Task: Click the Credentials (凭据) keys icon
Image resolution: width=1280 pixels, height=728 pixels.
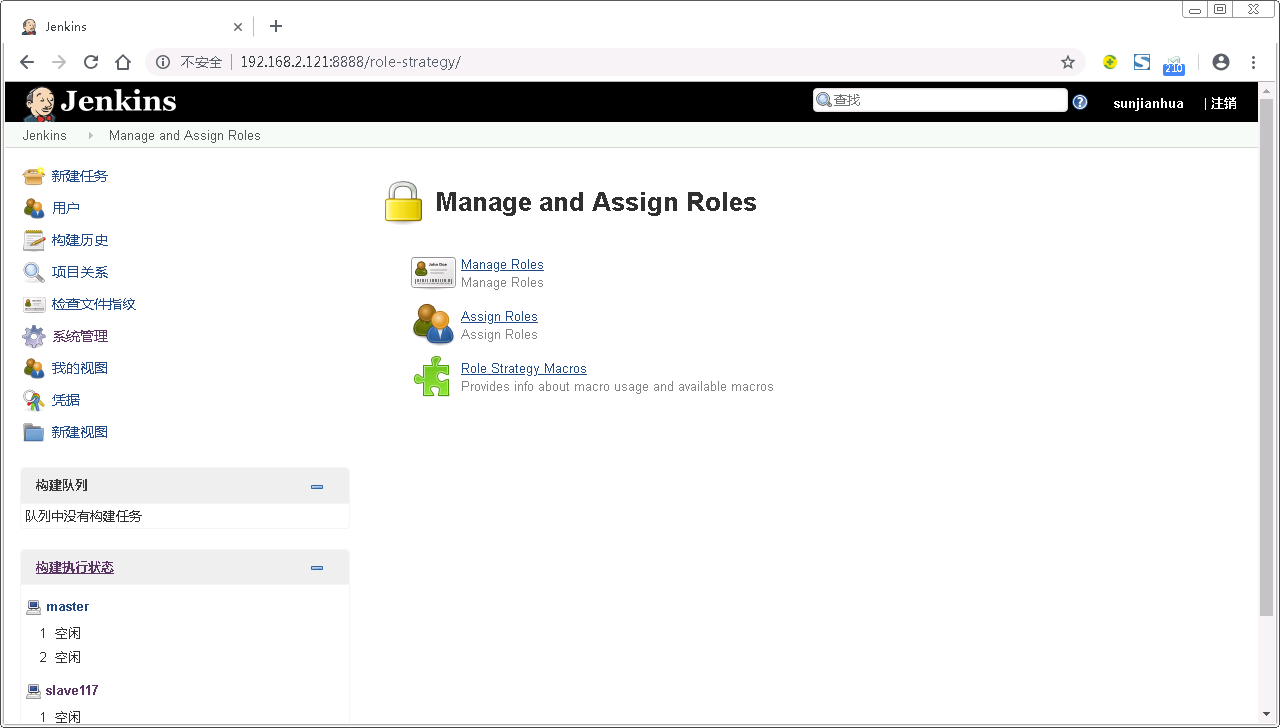Action: (34, 400)
